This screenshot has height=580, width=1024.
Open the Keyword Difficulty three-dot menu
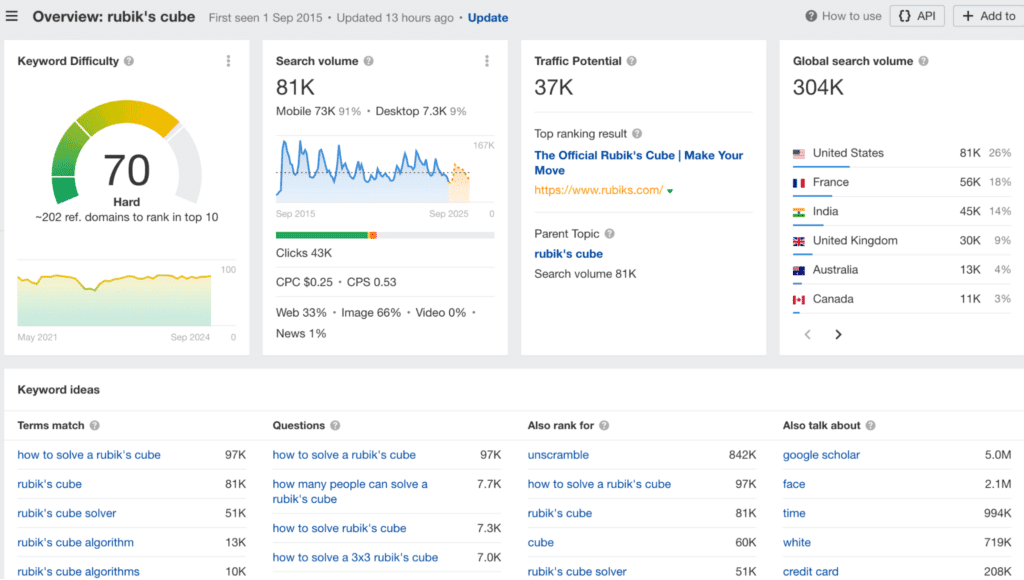[x=228, y=61]
